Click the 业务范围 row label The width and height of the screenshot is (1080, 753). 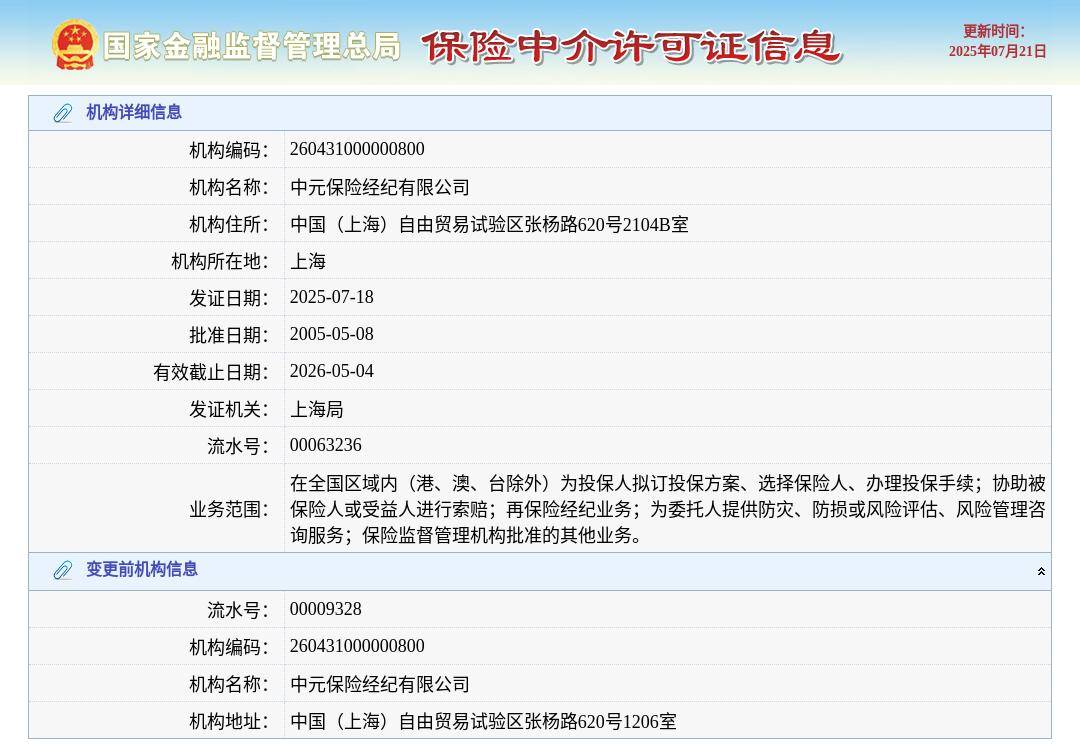pos(229,510)
